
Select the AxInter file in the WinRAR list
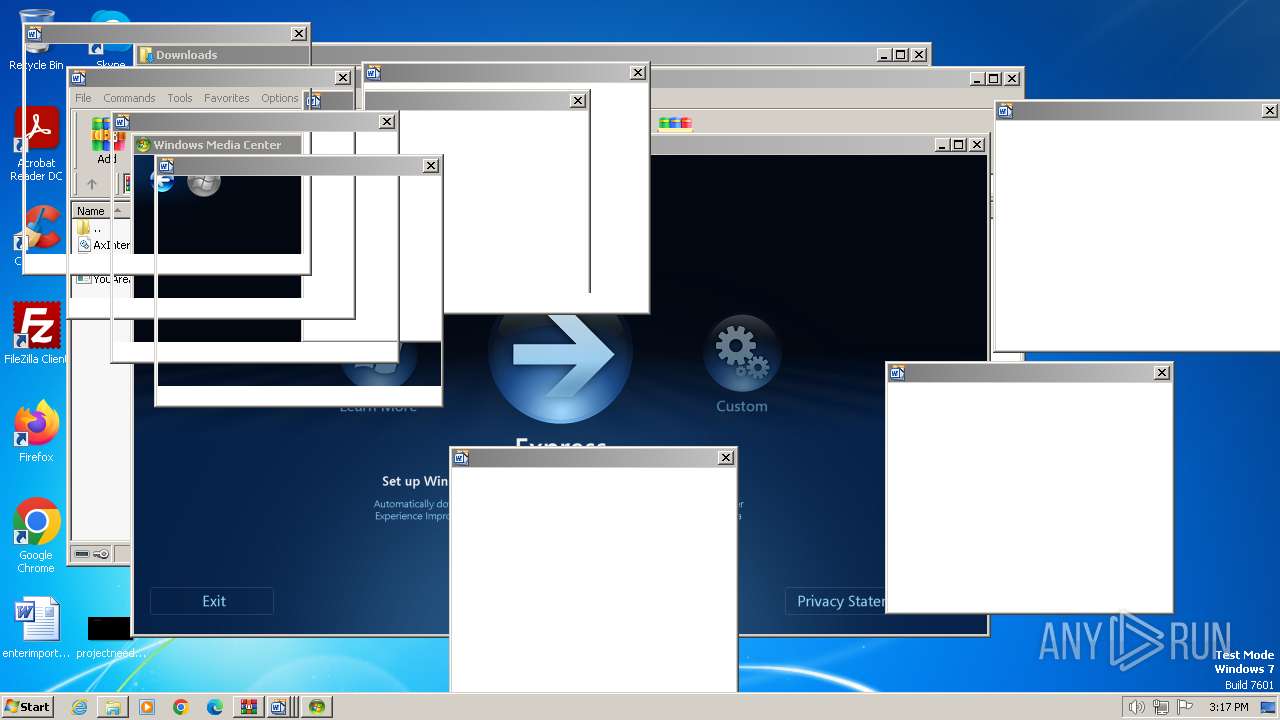pyautogui.click(x=104, y=245)
